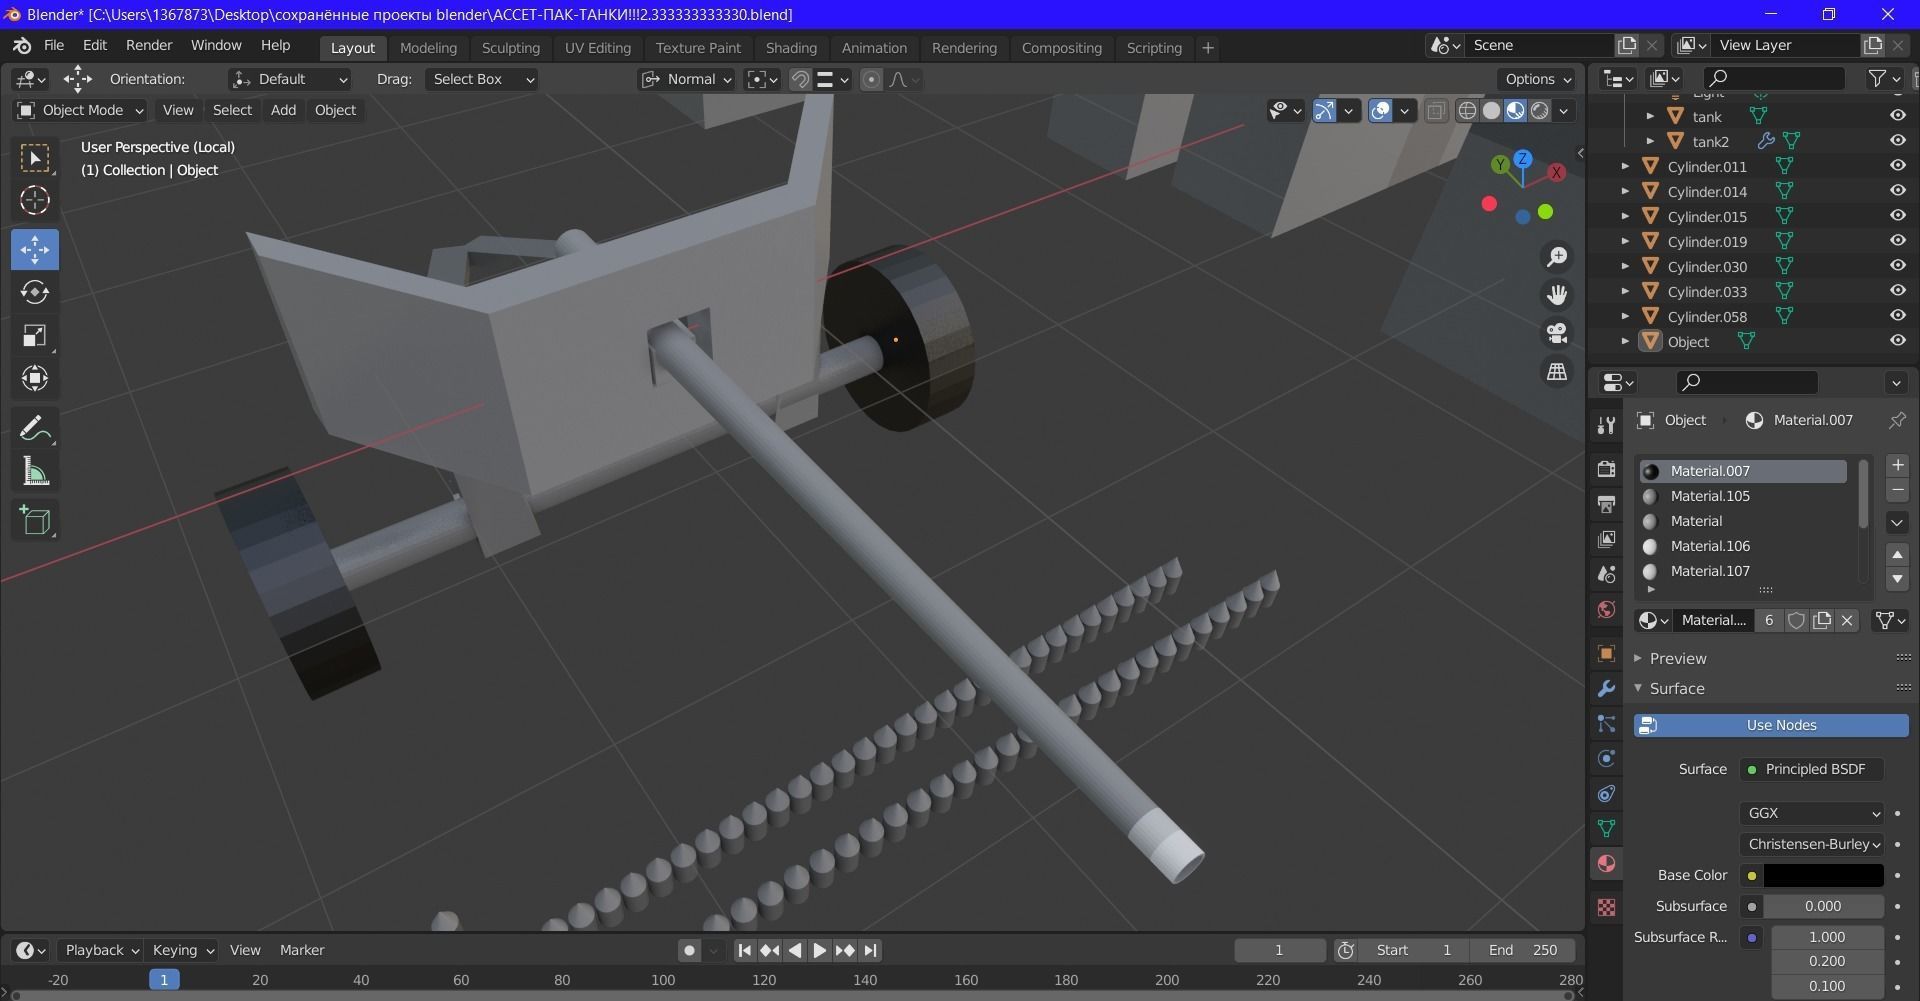
Task: Toggle camera view icon in viewport
Action: pyautogui.click(x=1557, y=333)
